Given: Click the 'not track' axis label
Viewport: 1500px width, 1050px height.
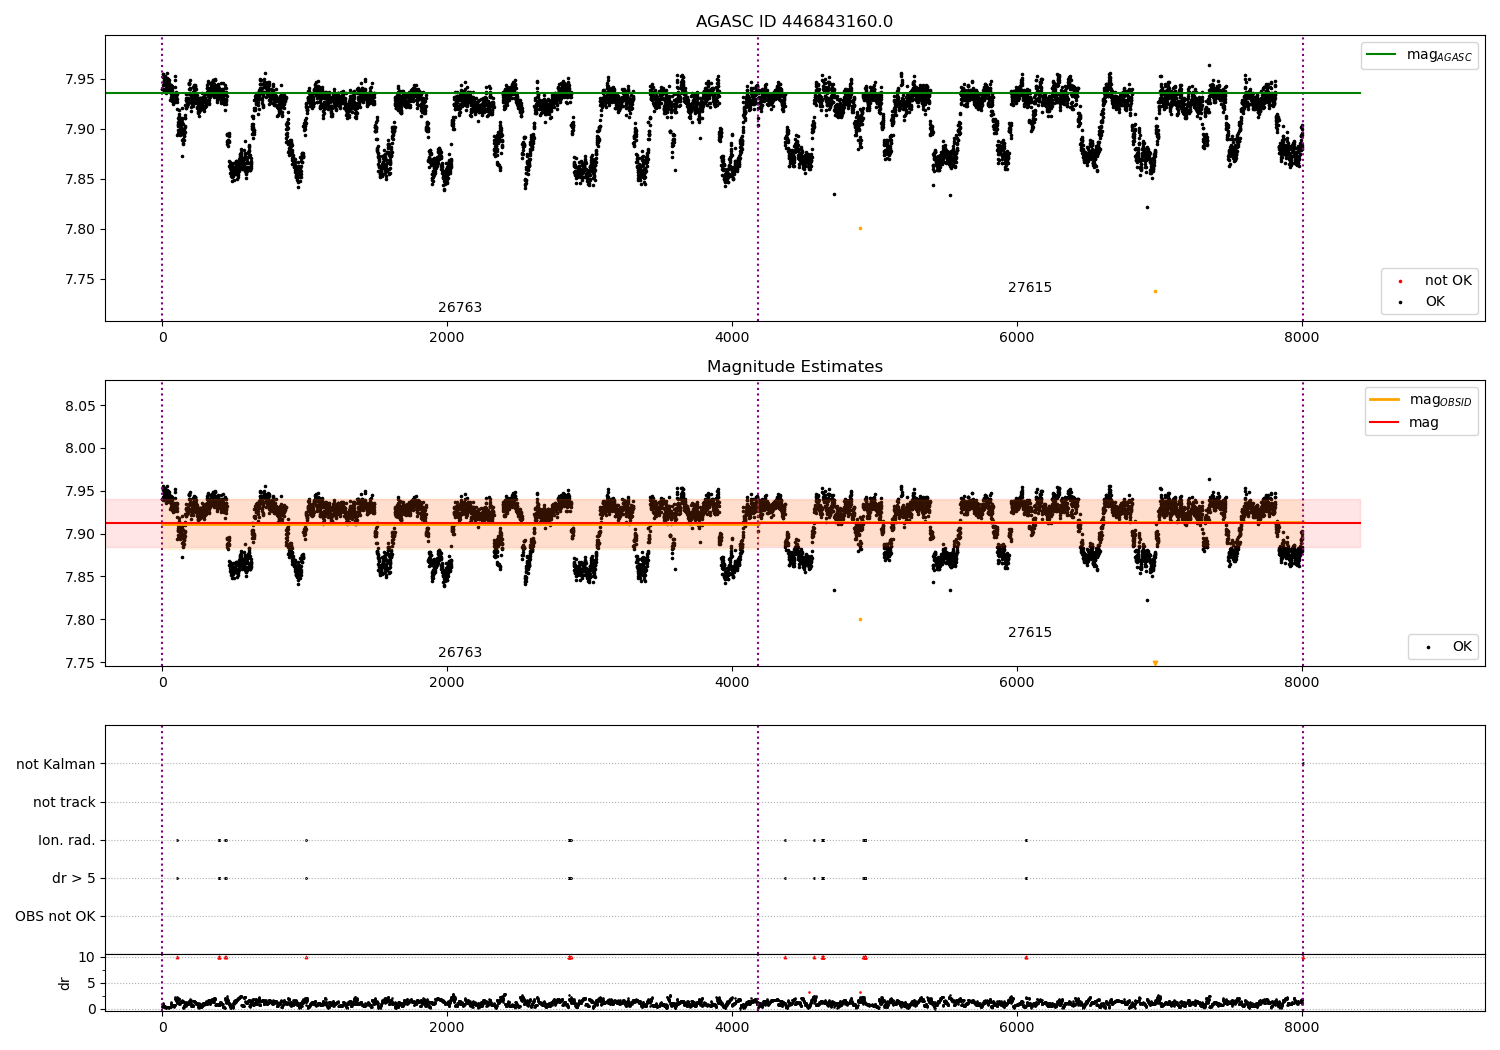Looking at the screenshot, I should click(64, 802).
